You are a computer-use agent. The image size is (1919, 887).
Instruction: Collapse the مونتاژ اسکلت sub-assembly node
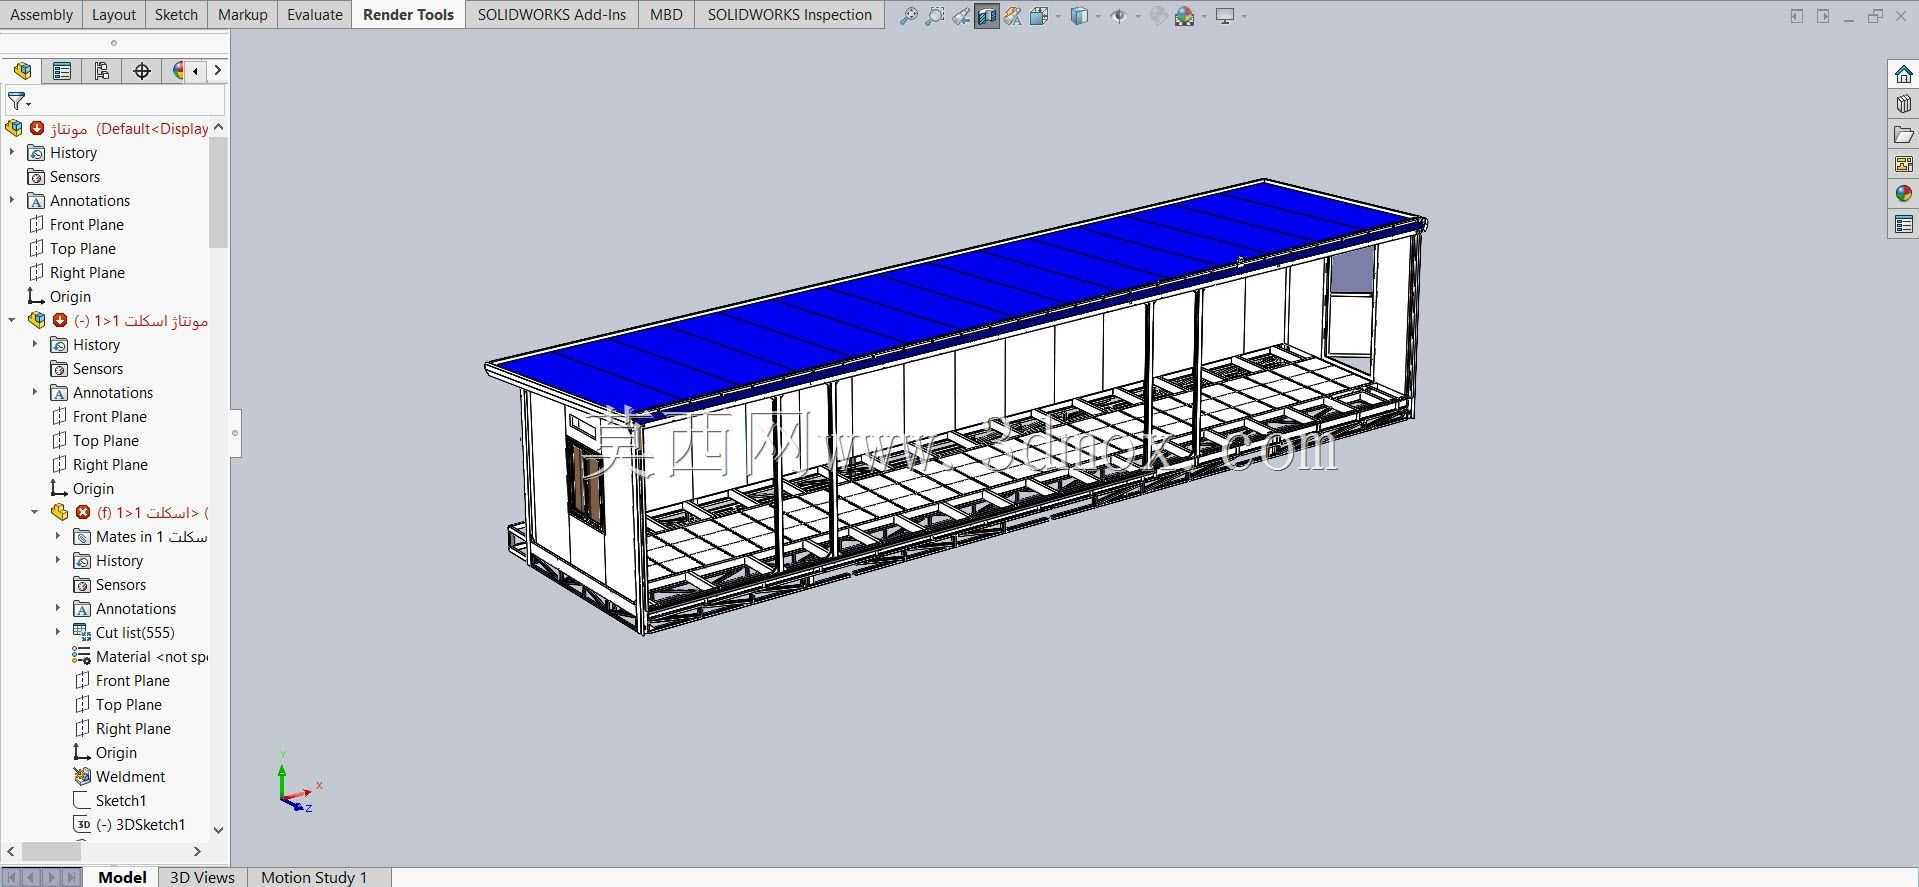(12, 320)
